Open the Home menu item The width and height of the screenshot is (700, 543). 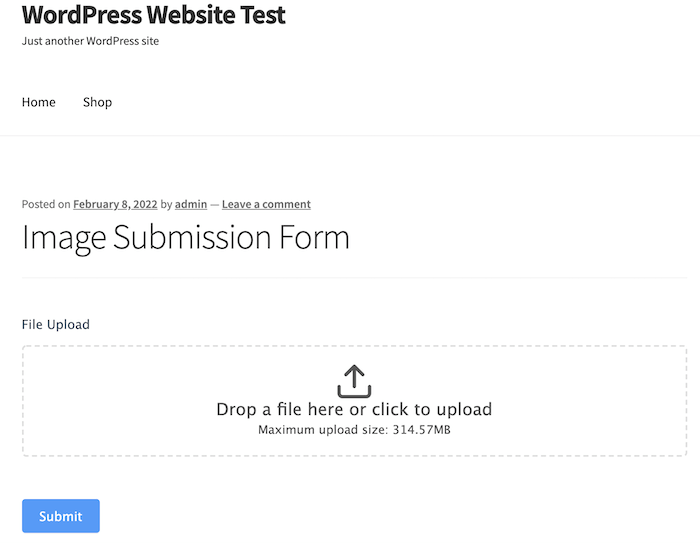point(39,102)
